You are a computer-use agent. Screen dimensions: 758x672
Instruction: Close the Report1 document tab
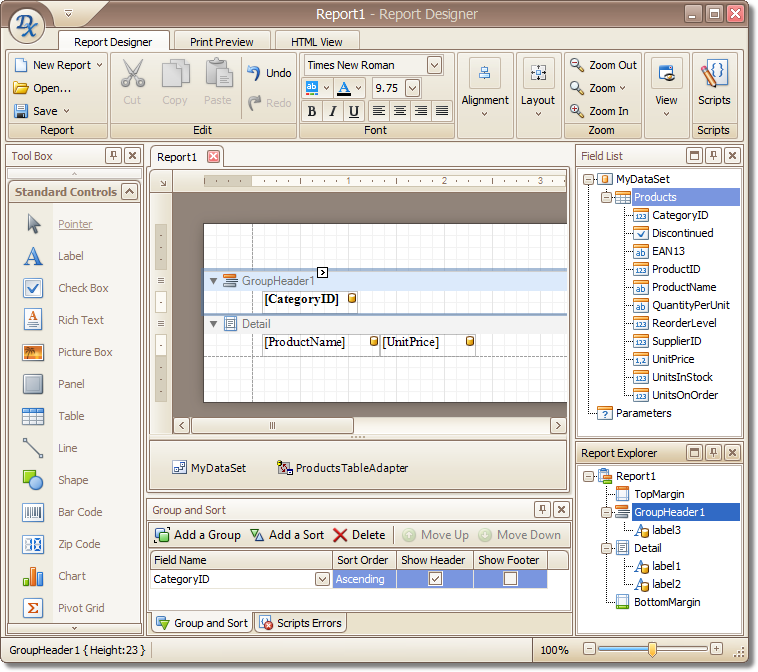213,157
